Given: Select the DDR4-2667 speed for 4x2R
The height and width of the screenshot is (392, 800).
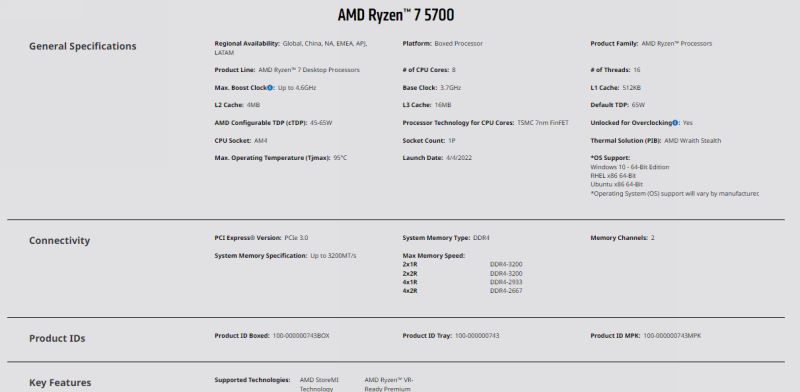Looking at the screenshot, I should [506, 291].
